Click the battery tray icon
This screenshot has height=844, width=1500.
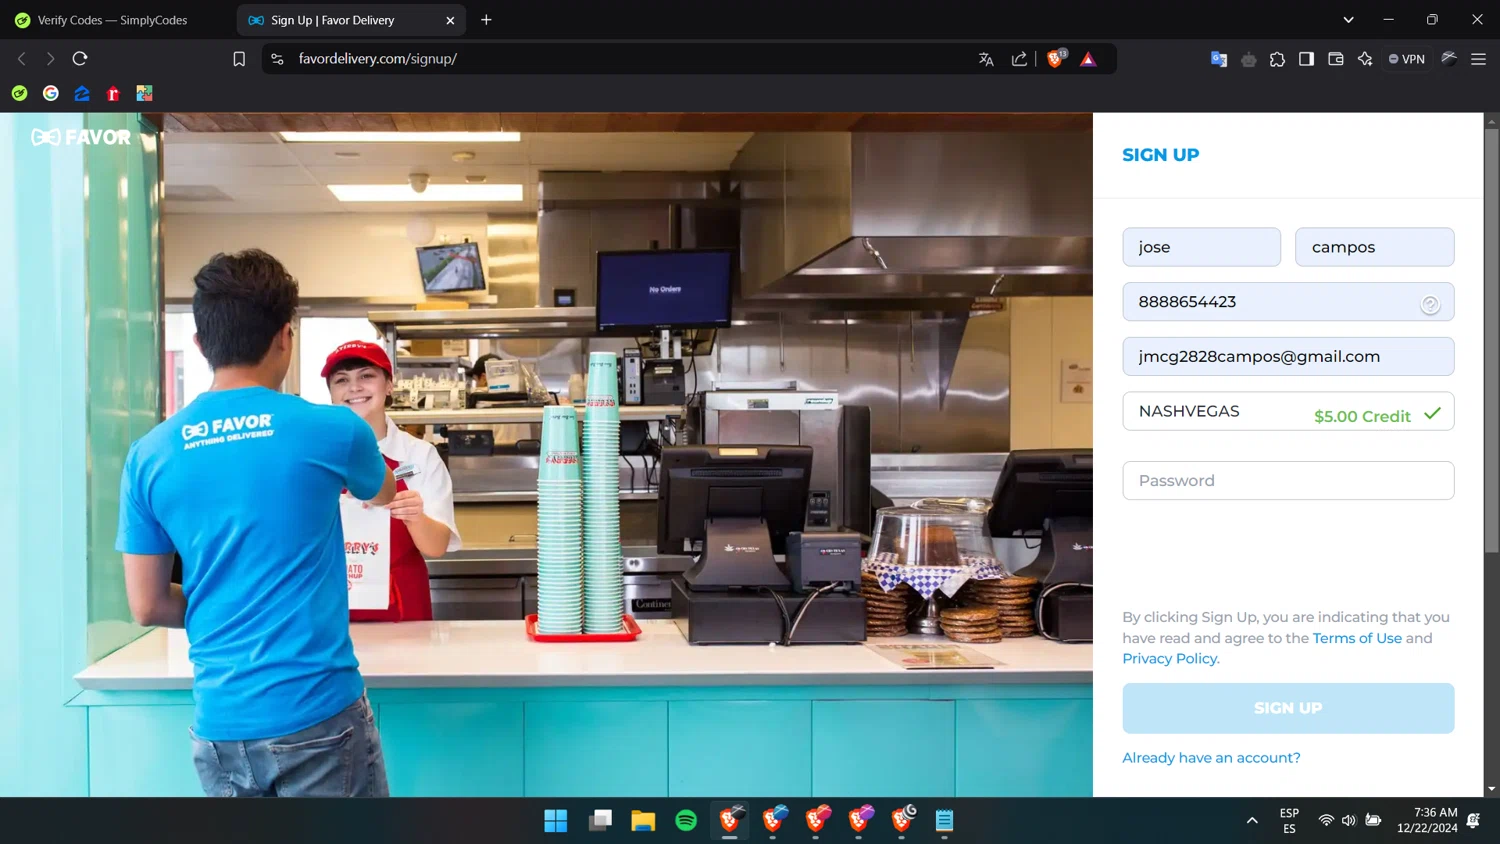[x=1374, y=821]
